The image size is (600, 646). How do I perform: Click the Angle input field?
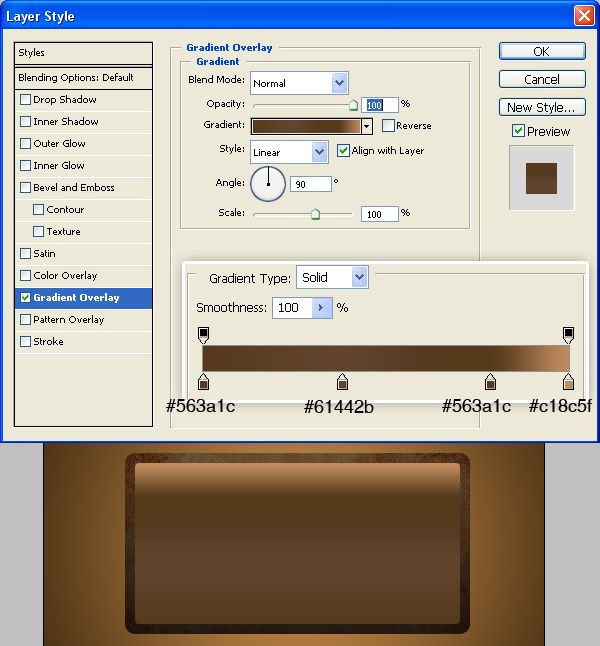311,185
